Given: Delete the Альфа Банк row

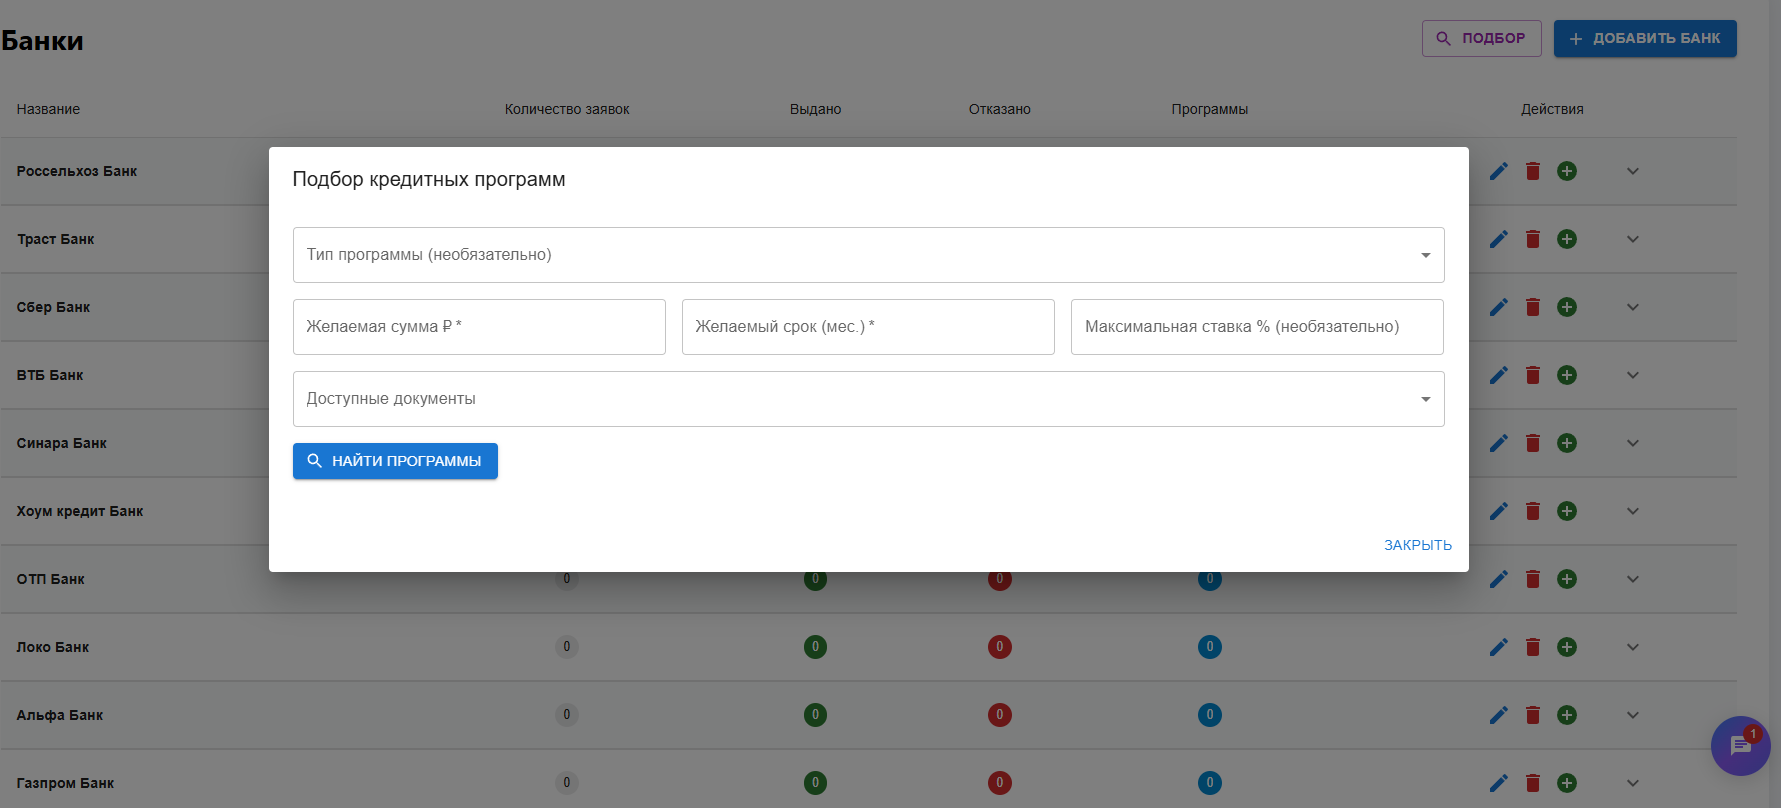Looking at the screenshot, I should [1532, 715].
